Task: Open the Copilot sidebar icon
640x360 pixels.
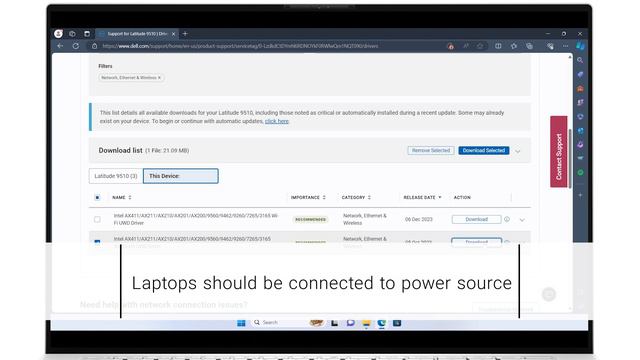Action: 580,46
